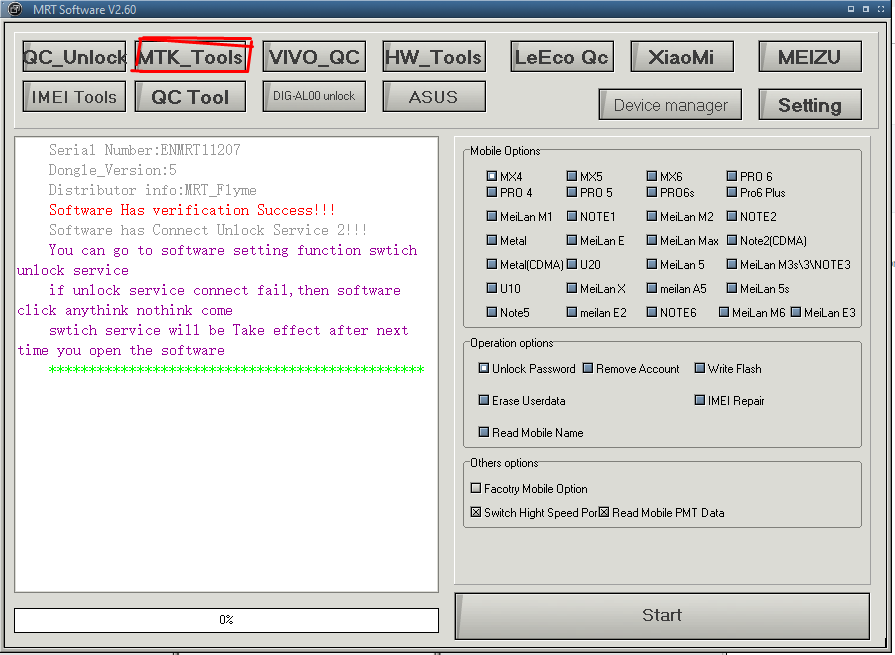The width and height of the screenshot is (895, 655).
Task: Click the 'Software Has verification Success!!!' line
Action: (192, 210)
